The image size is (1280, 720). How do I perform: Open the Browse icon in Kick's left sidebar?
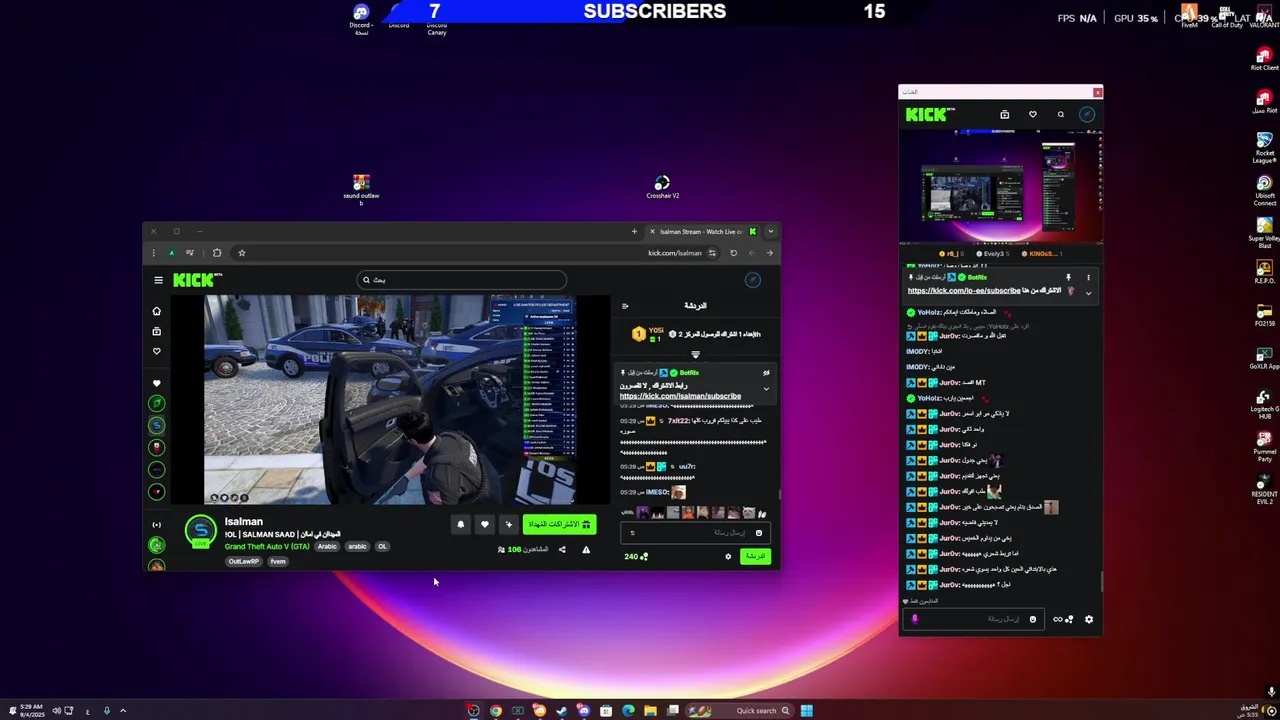[156, 331]
